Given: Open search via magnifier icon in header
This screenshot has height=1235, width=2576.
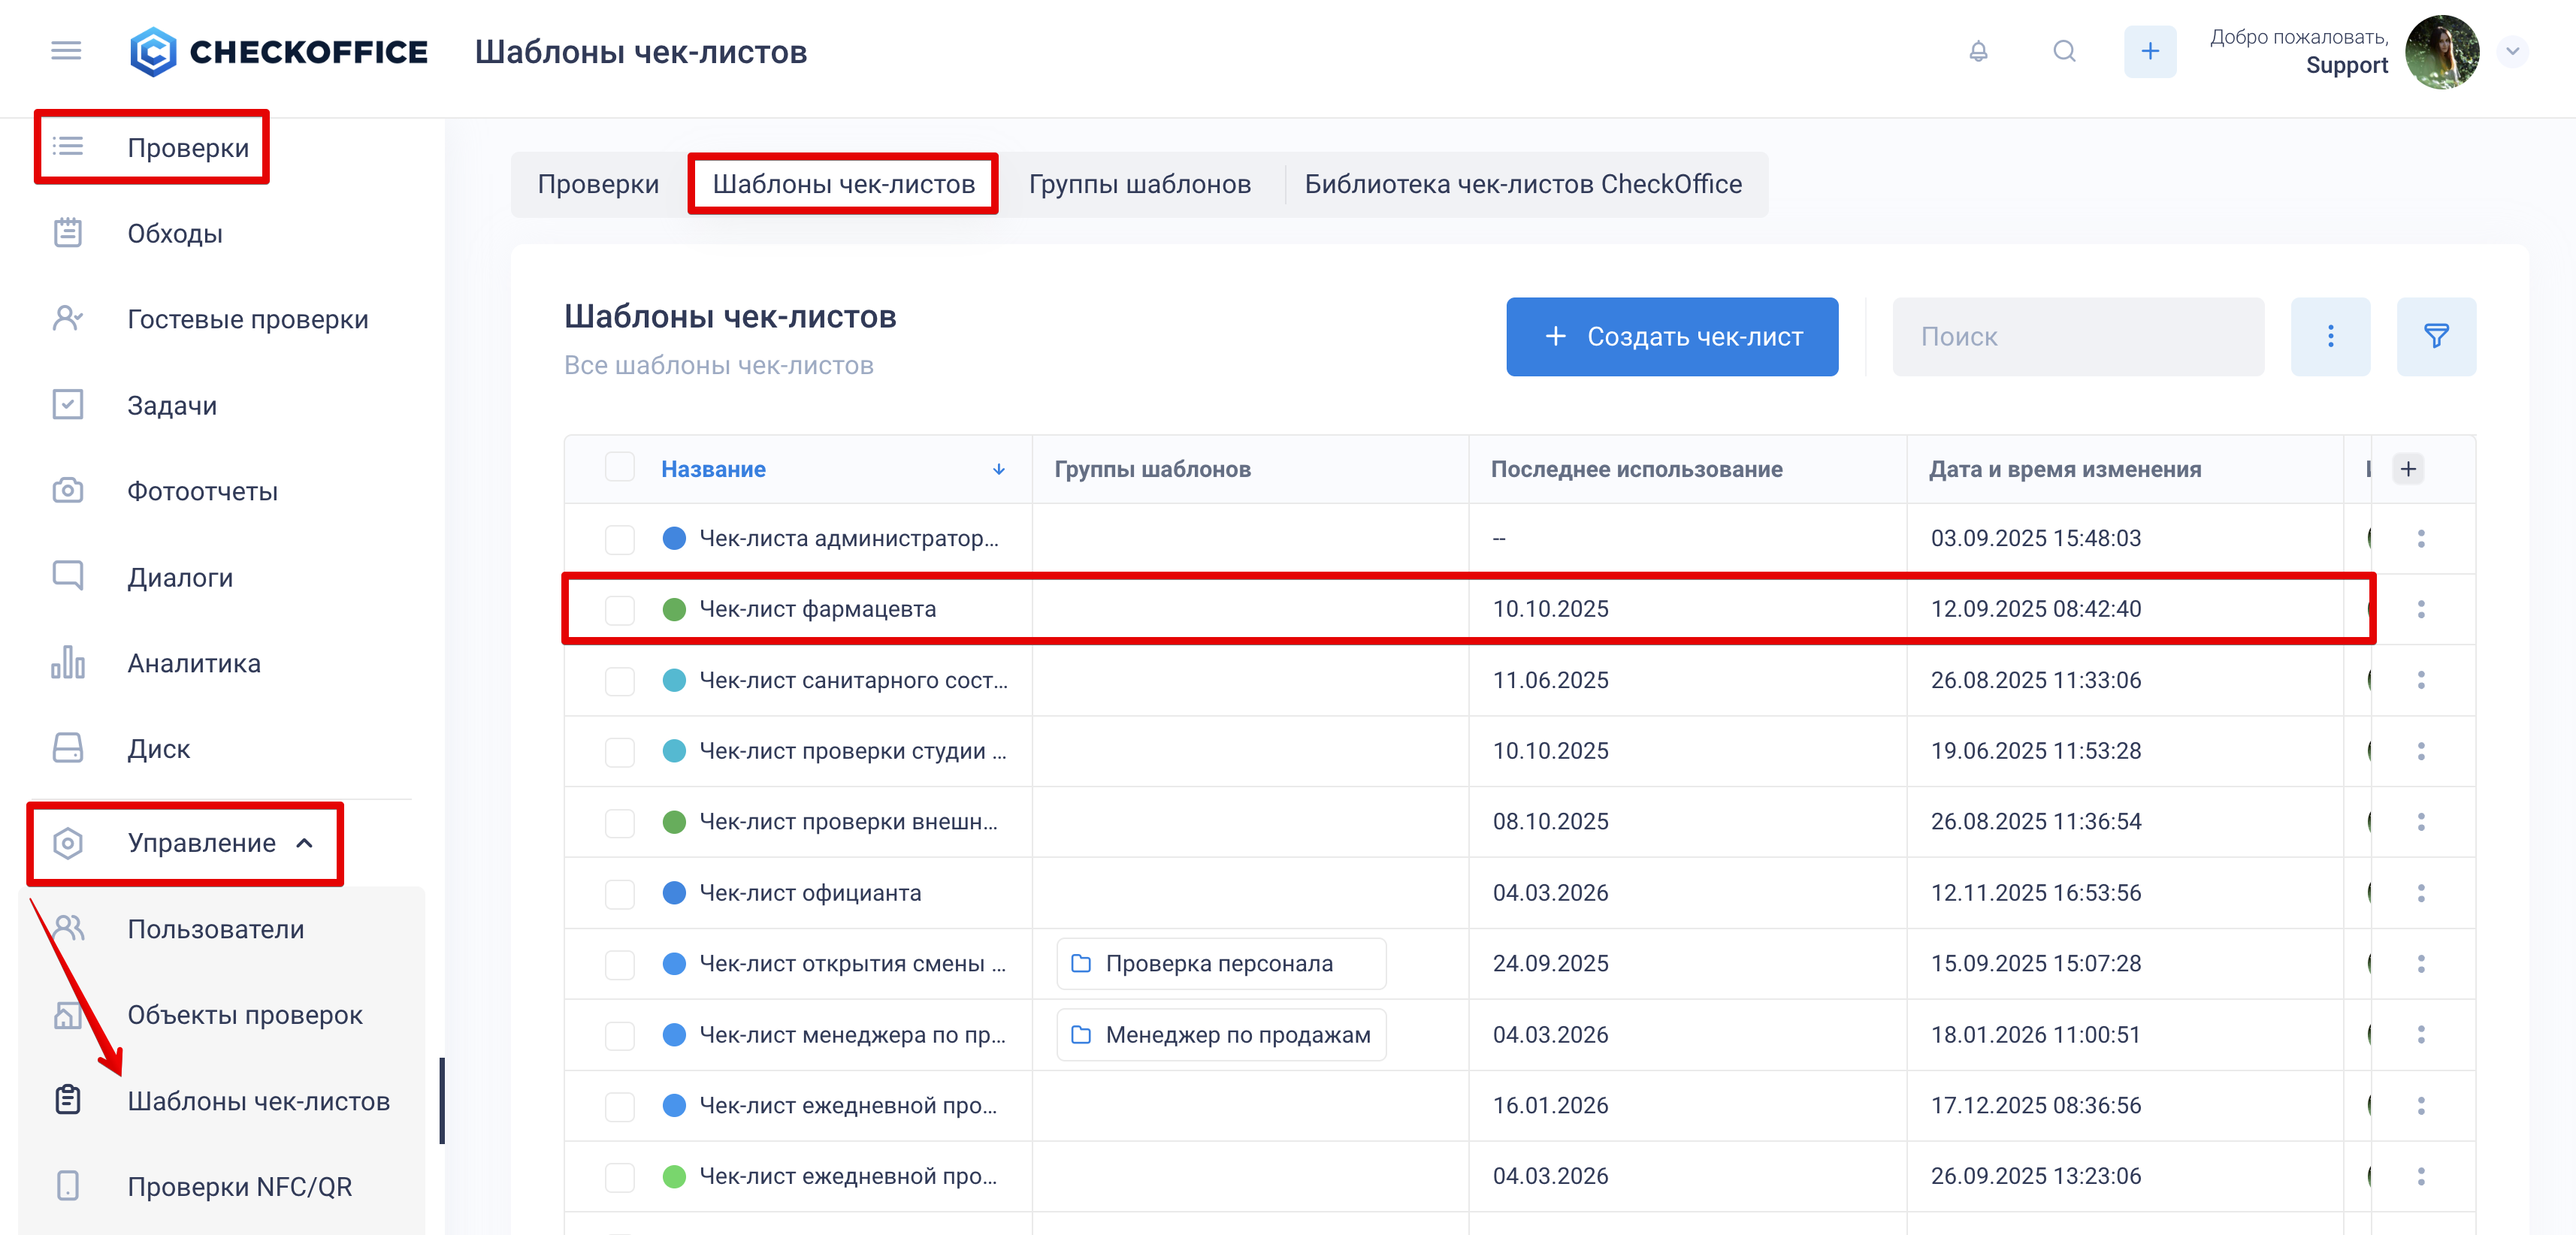Looking at the screenshot, I should pos(2064,51).
